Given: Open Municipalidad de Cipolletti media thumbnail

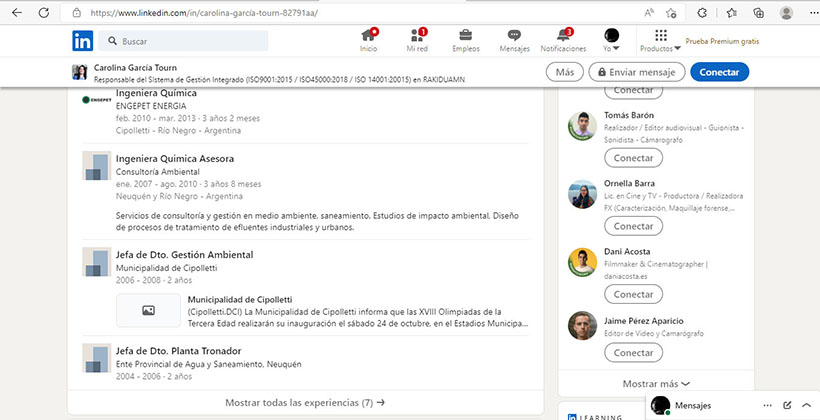Looking at the screenshot, I should tap(148, 311).
